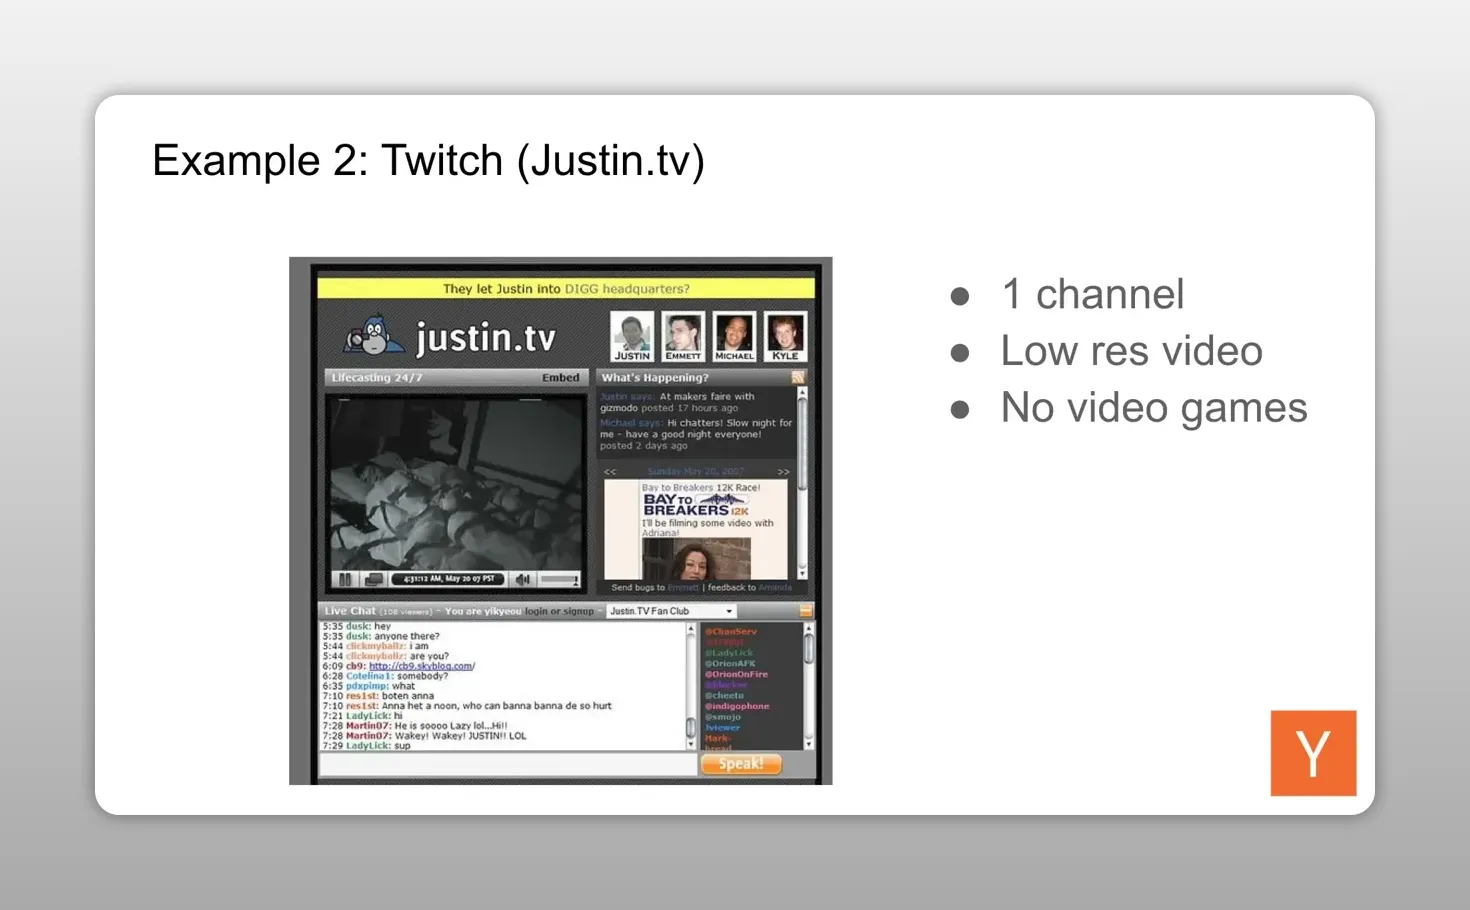Click the DIGG headquarters yellow banner link

pyautogui.click(x=627, y=289)
